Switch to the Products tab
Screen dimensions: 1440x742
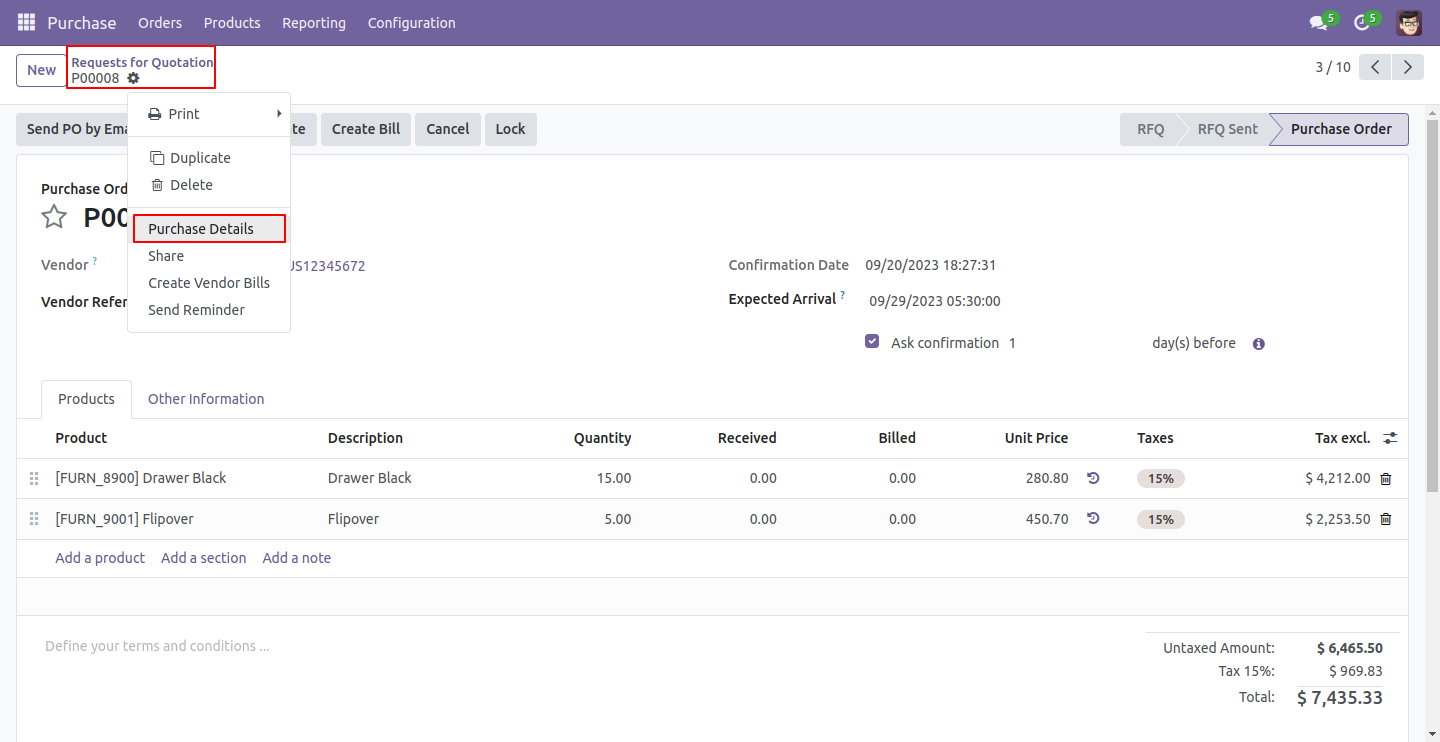pos(86,399)
